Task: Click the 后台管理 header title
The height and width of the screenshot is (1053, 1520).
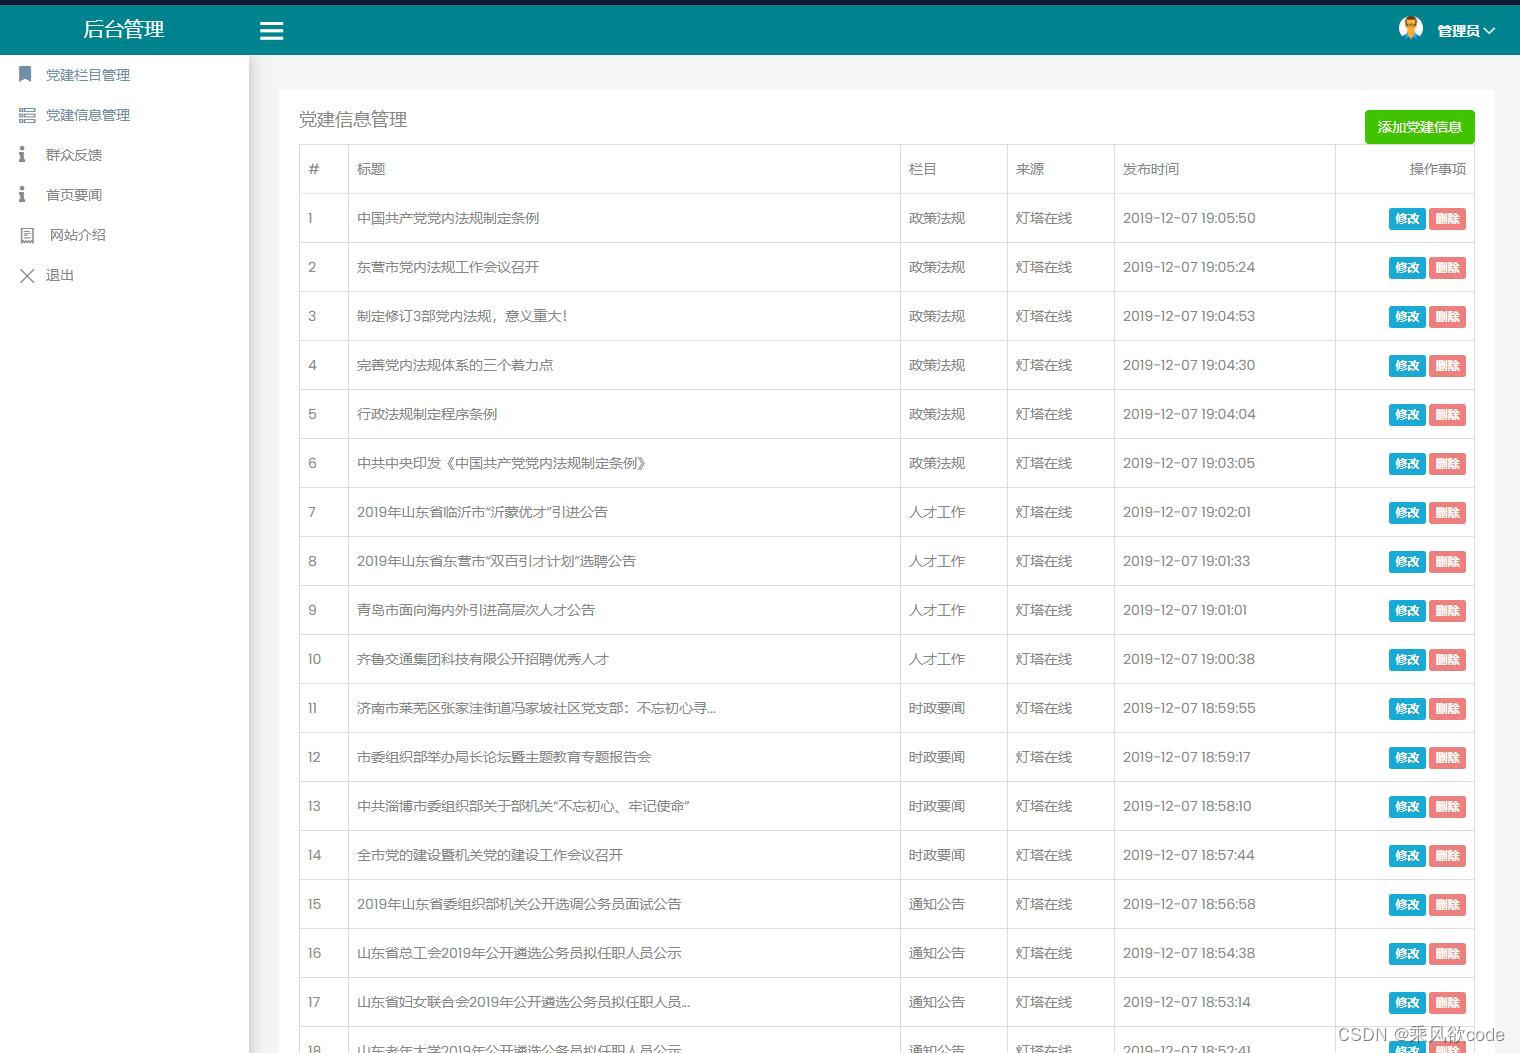Action: click(123, 30)
